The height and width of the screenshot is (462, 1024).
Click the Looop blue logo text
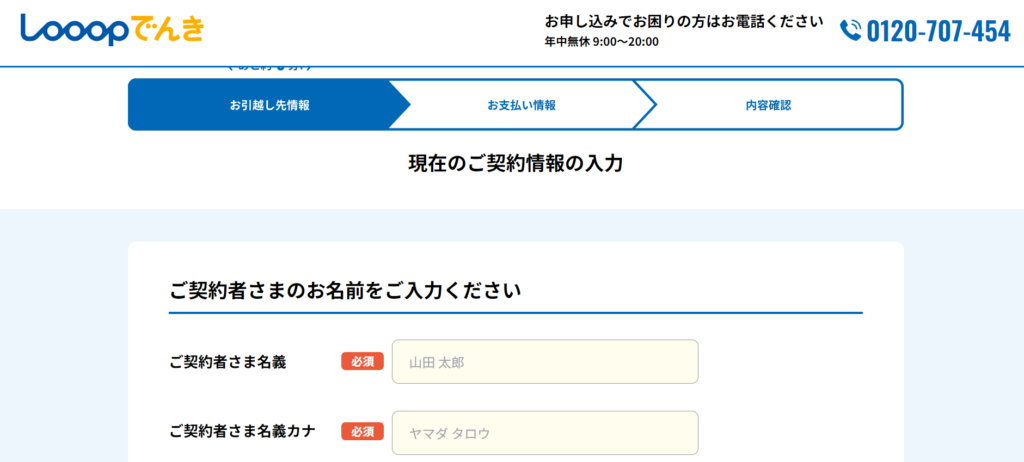[x=74, y=29]
